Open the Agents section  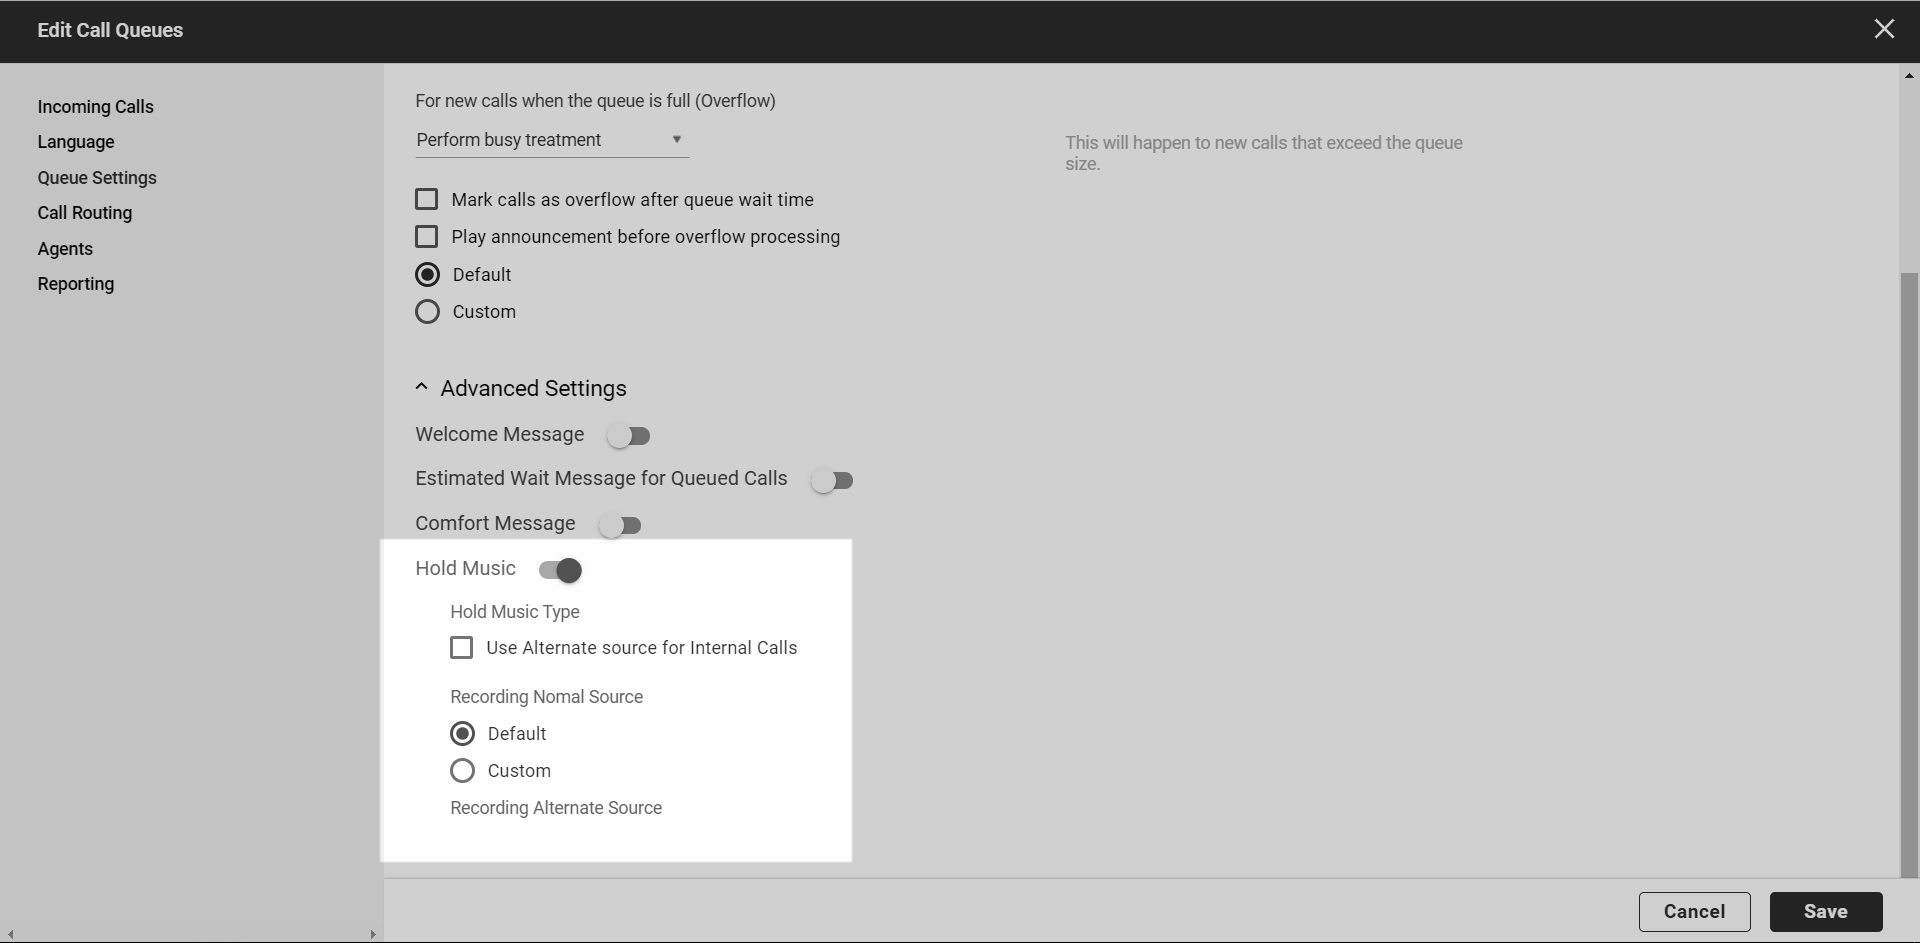point(65,248)
